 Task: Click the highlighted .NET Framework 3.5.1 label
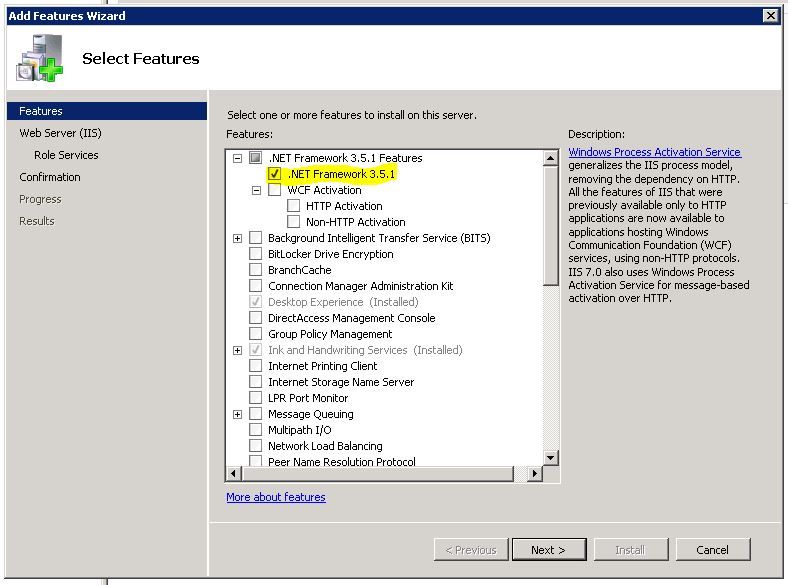point(341,174)
